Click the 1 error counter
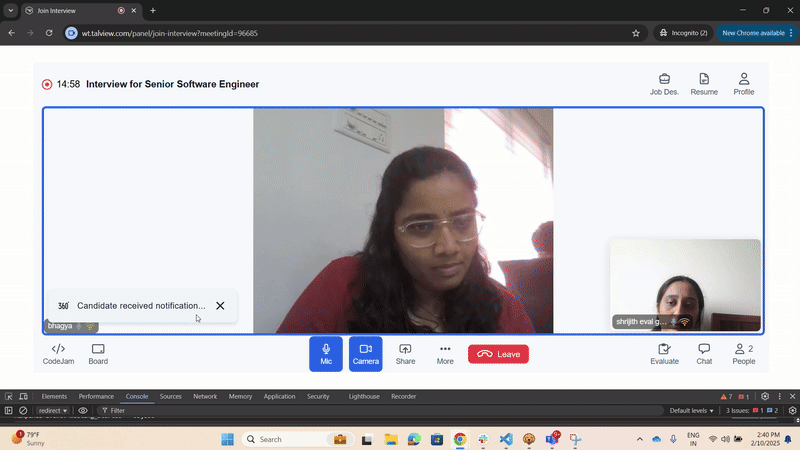This screenshot has width=800, height=450. point(744,396)
